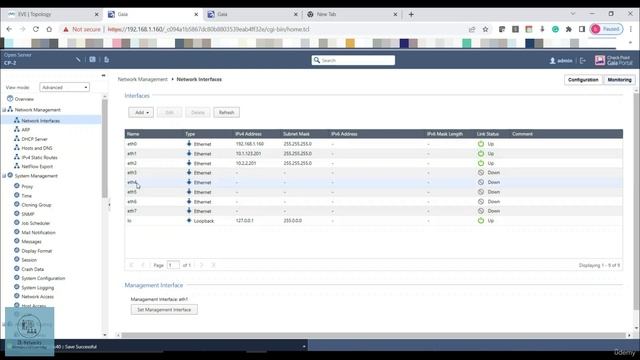The image size is (640, 360).
Task: Select the eth1 interface row
Action: tap(373, 154)
